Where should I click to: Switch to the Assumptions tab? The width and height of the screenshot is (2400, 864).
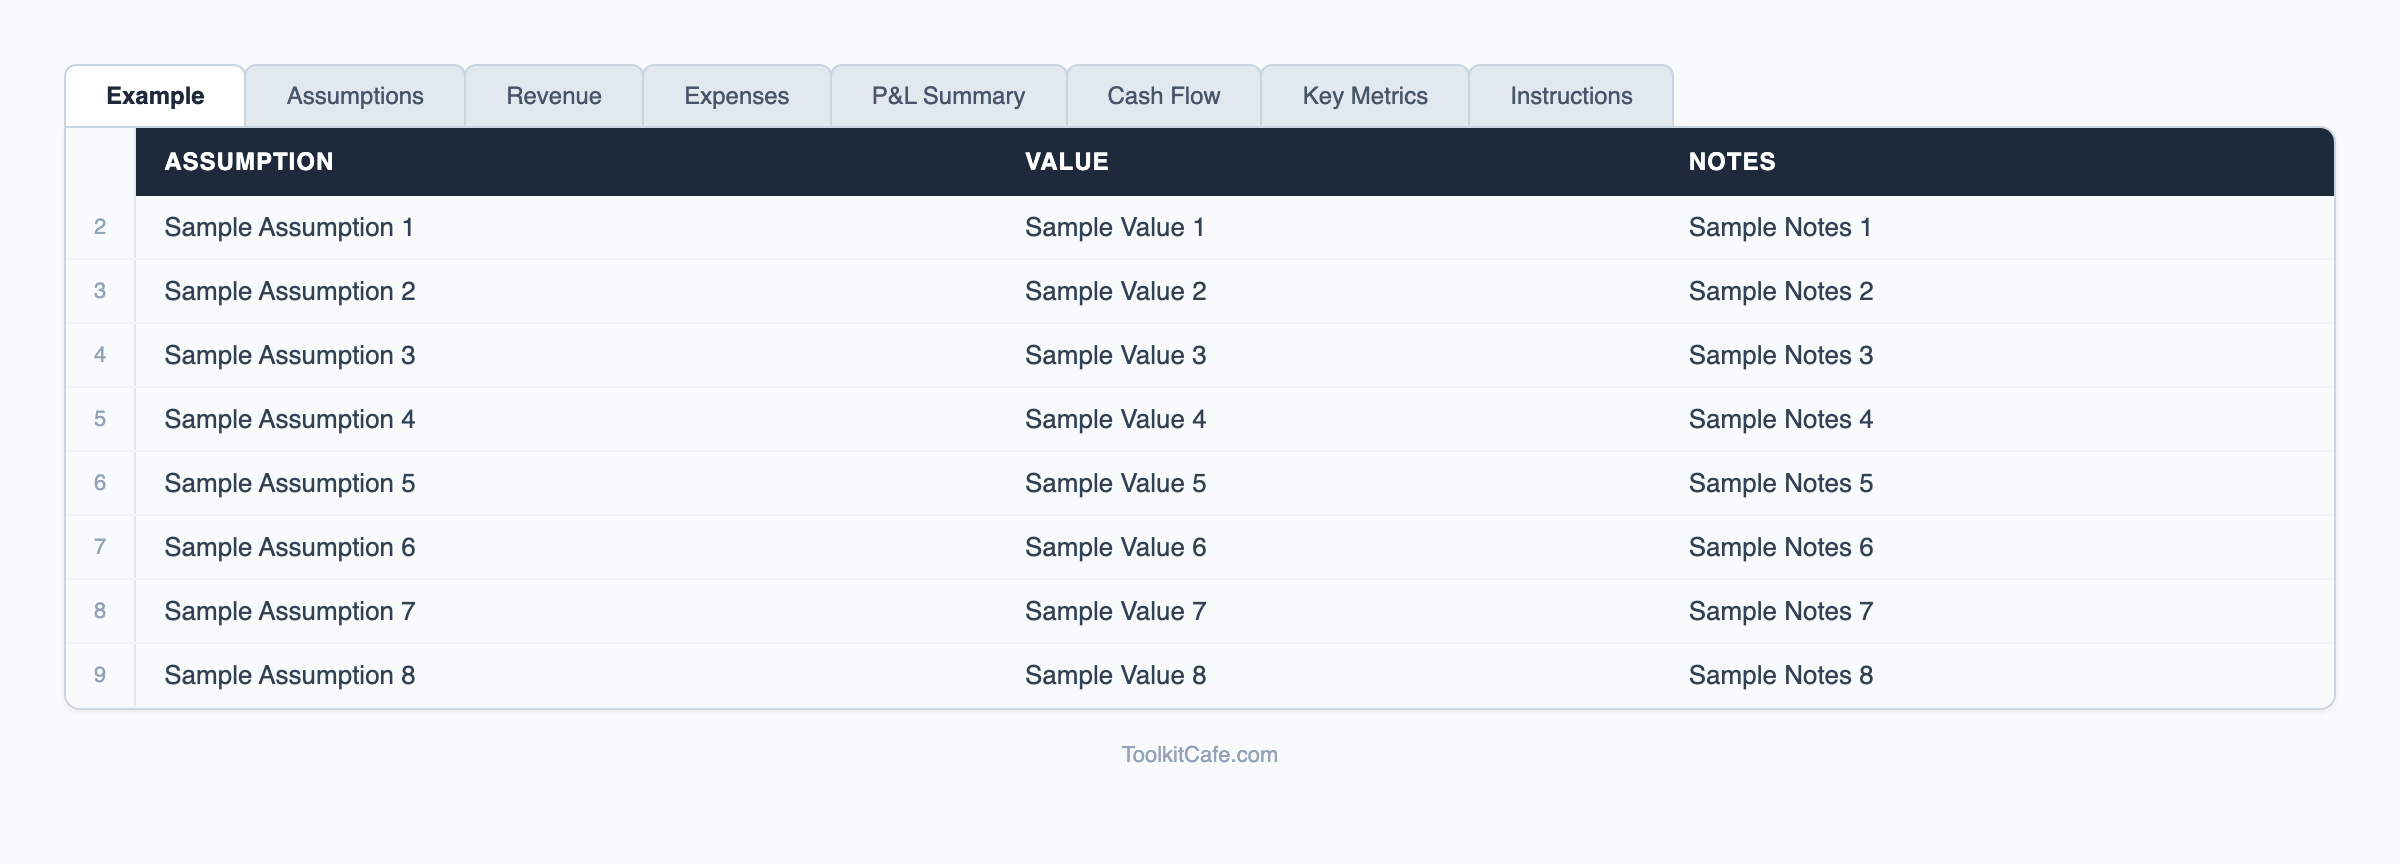click(x=355, y=96)
